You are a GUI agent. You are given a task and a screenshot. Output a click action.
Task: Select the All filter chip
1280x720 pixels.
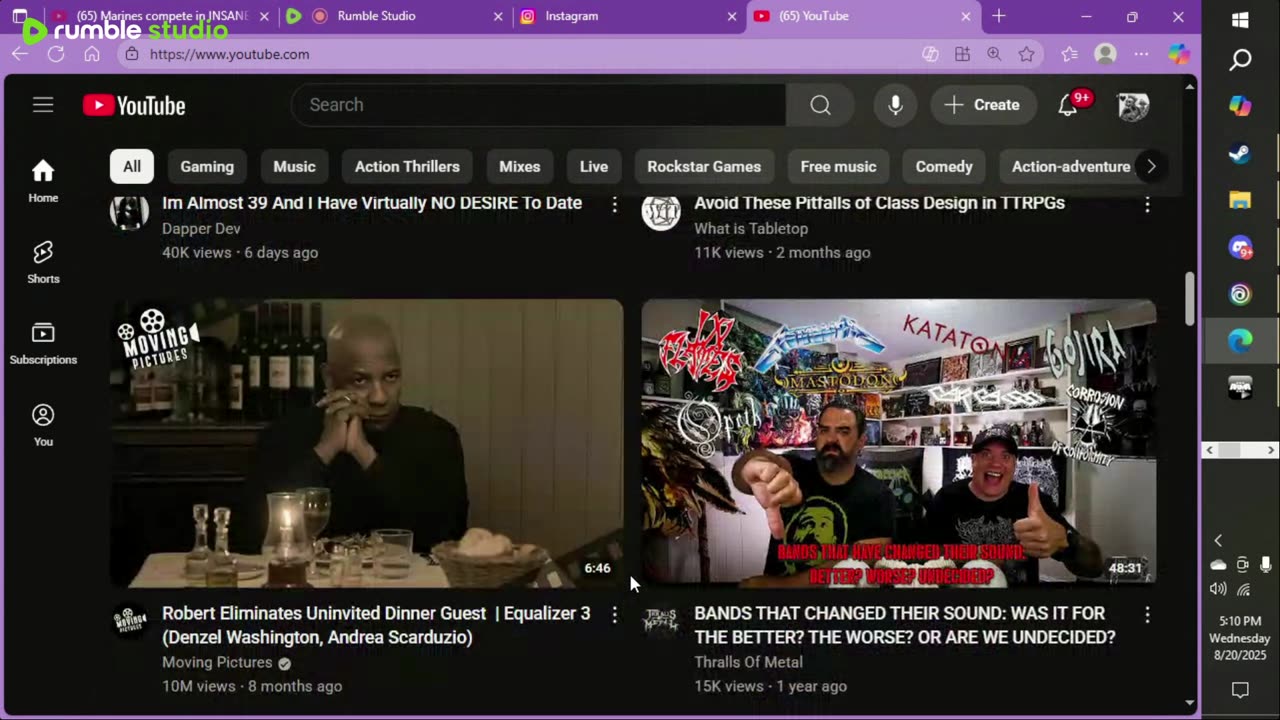[132, 167]
